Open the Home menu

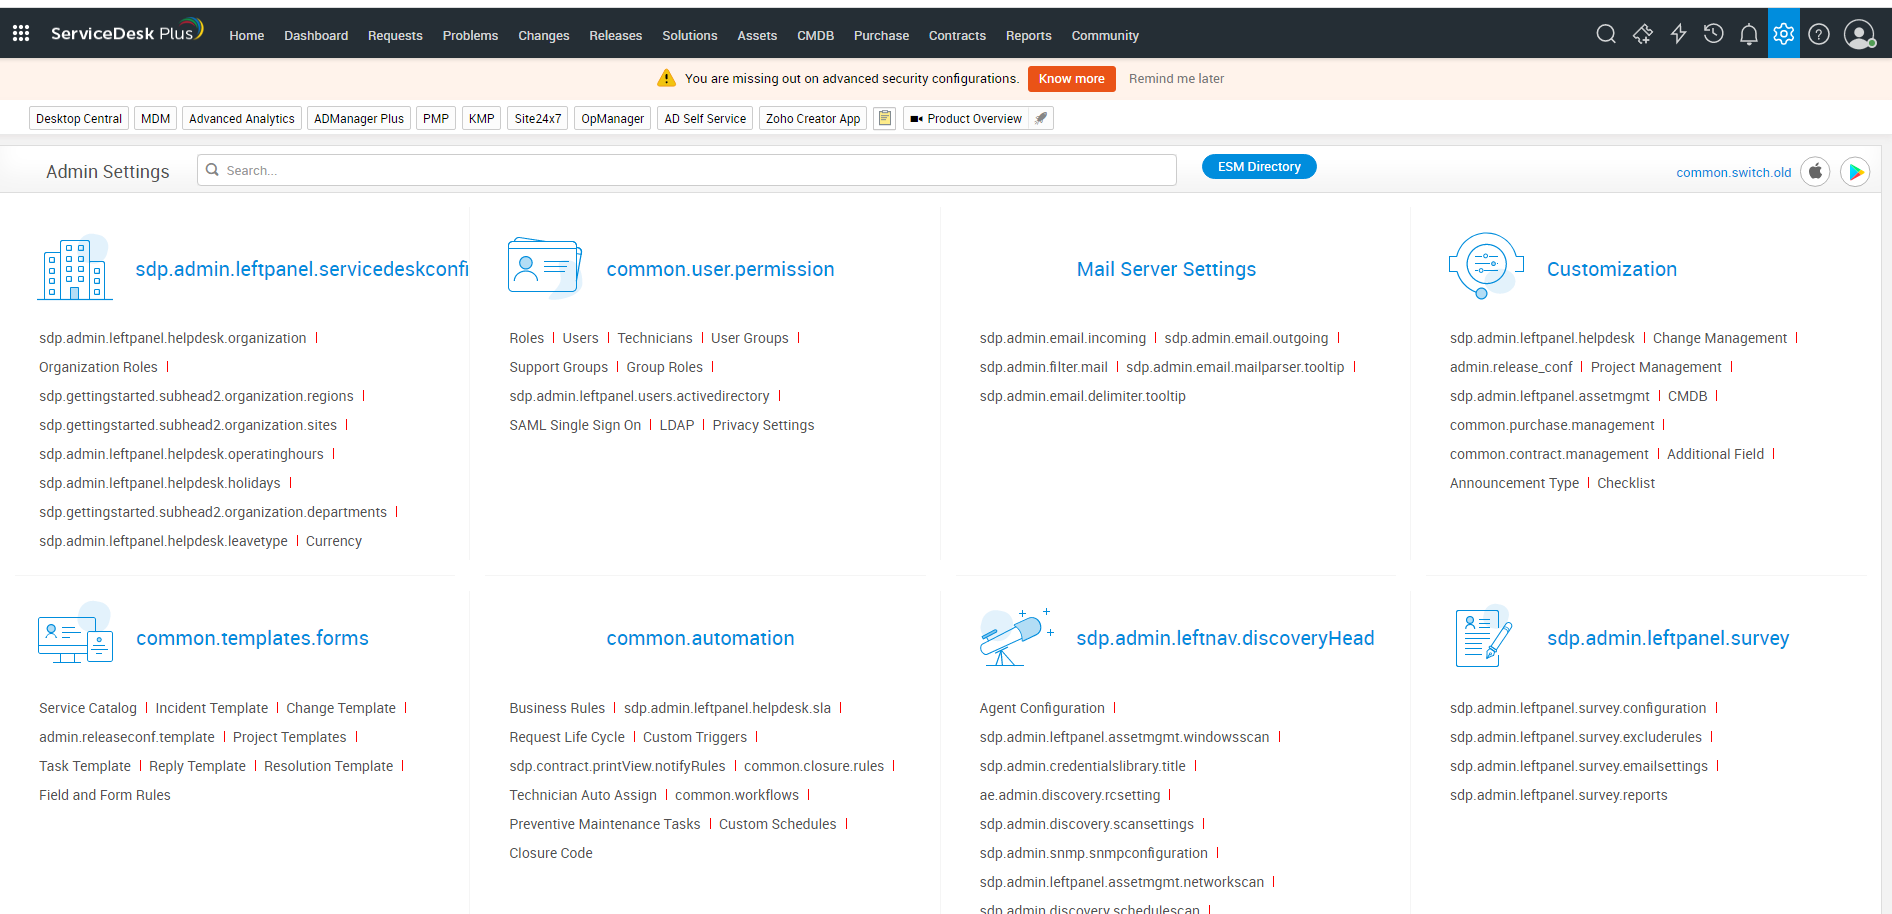click(x=247, y=35)
